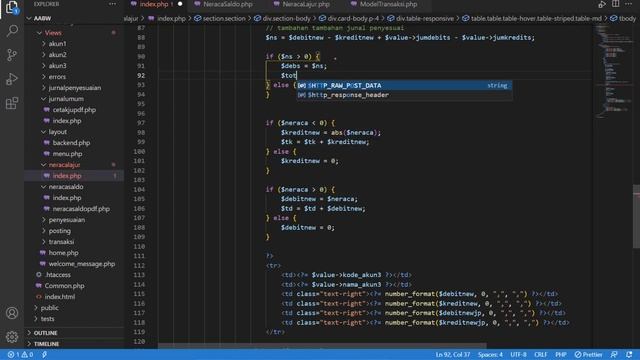Switch to the index.php editor tab
Screen dimensions: 640x360
pos(154,4)
